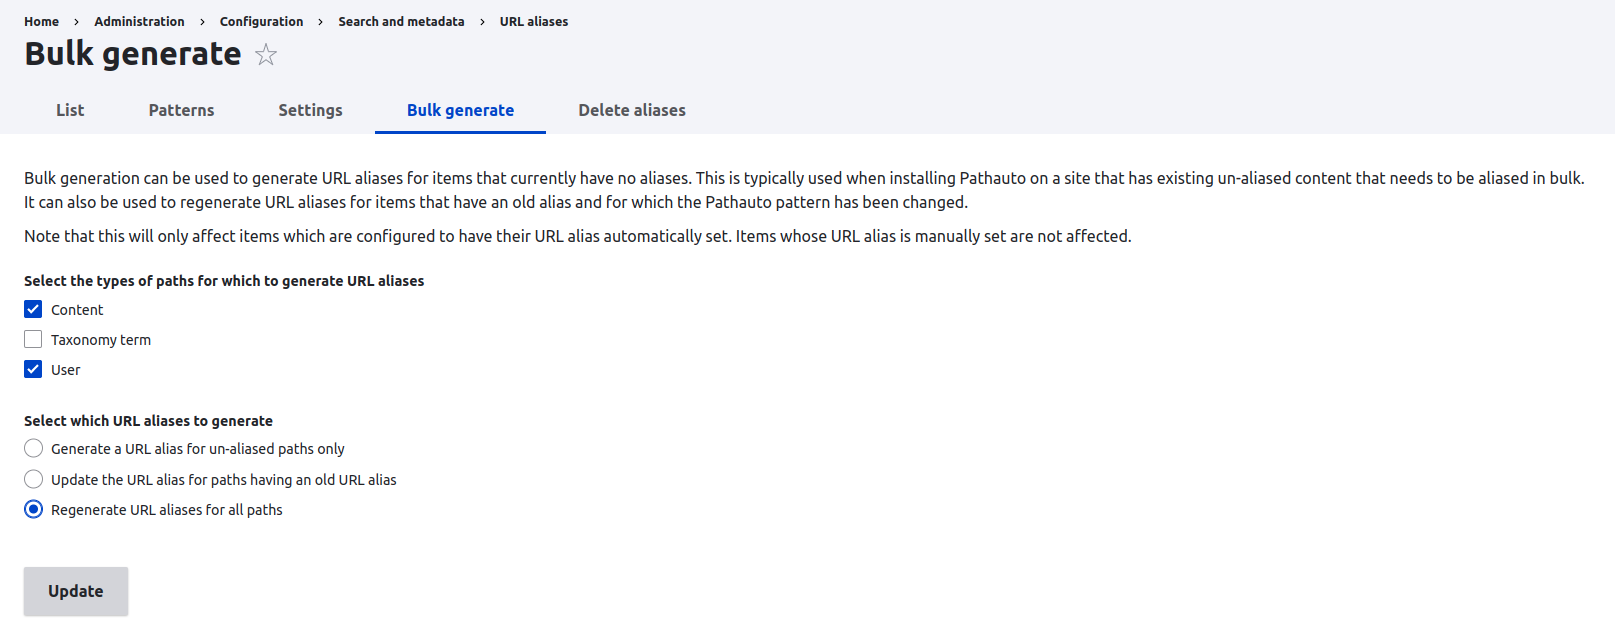Select "Regenerate URL aliases for all paths"
1615x641 pixels.
tap(33, 509)
